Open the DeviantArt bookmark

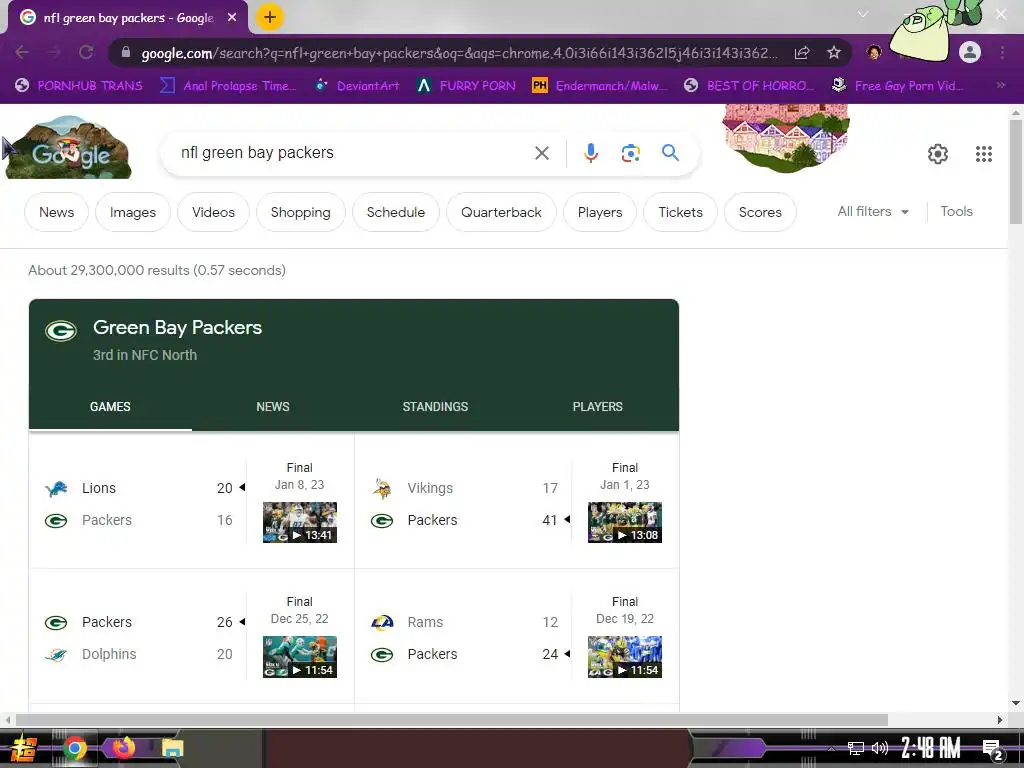(x=358, y=86)
